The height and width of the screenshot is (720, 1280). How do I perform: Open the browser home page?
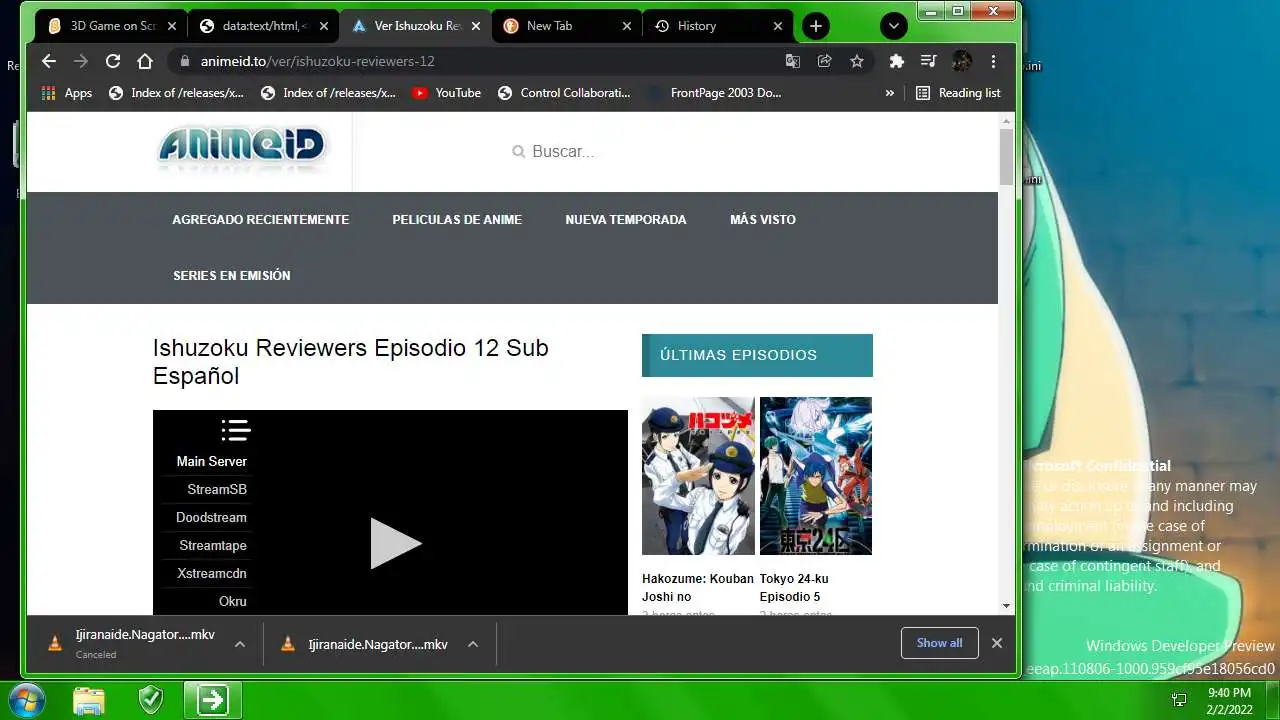(145, 61)
